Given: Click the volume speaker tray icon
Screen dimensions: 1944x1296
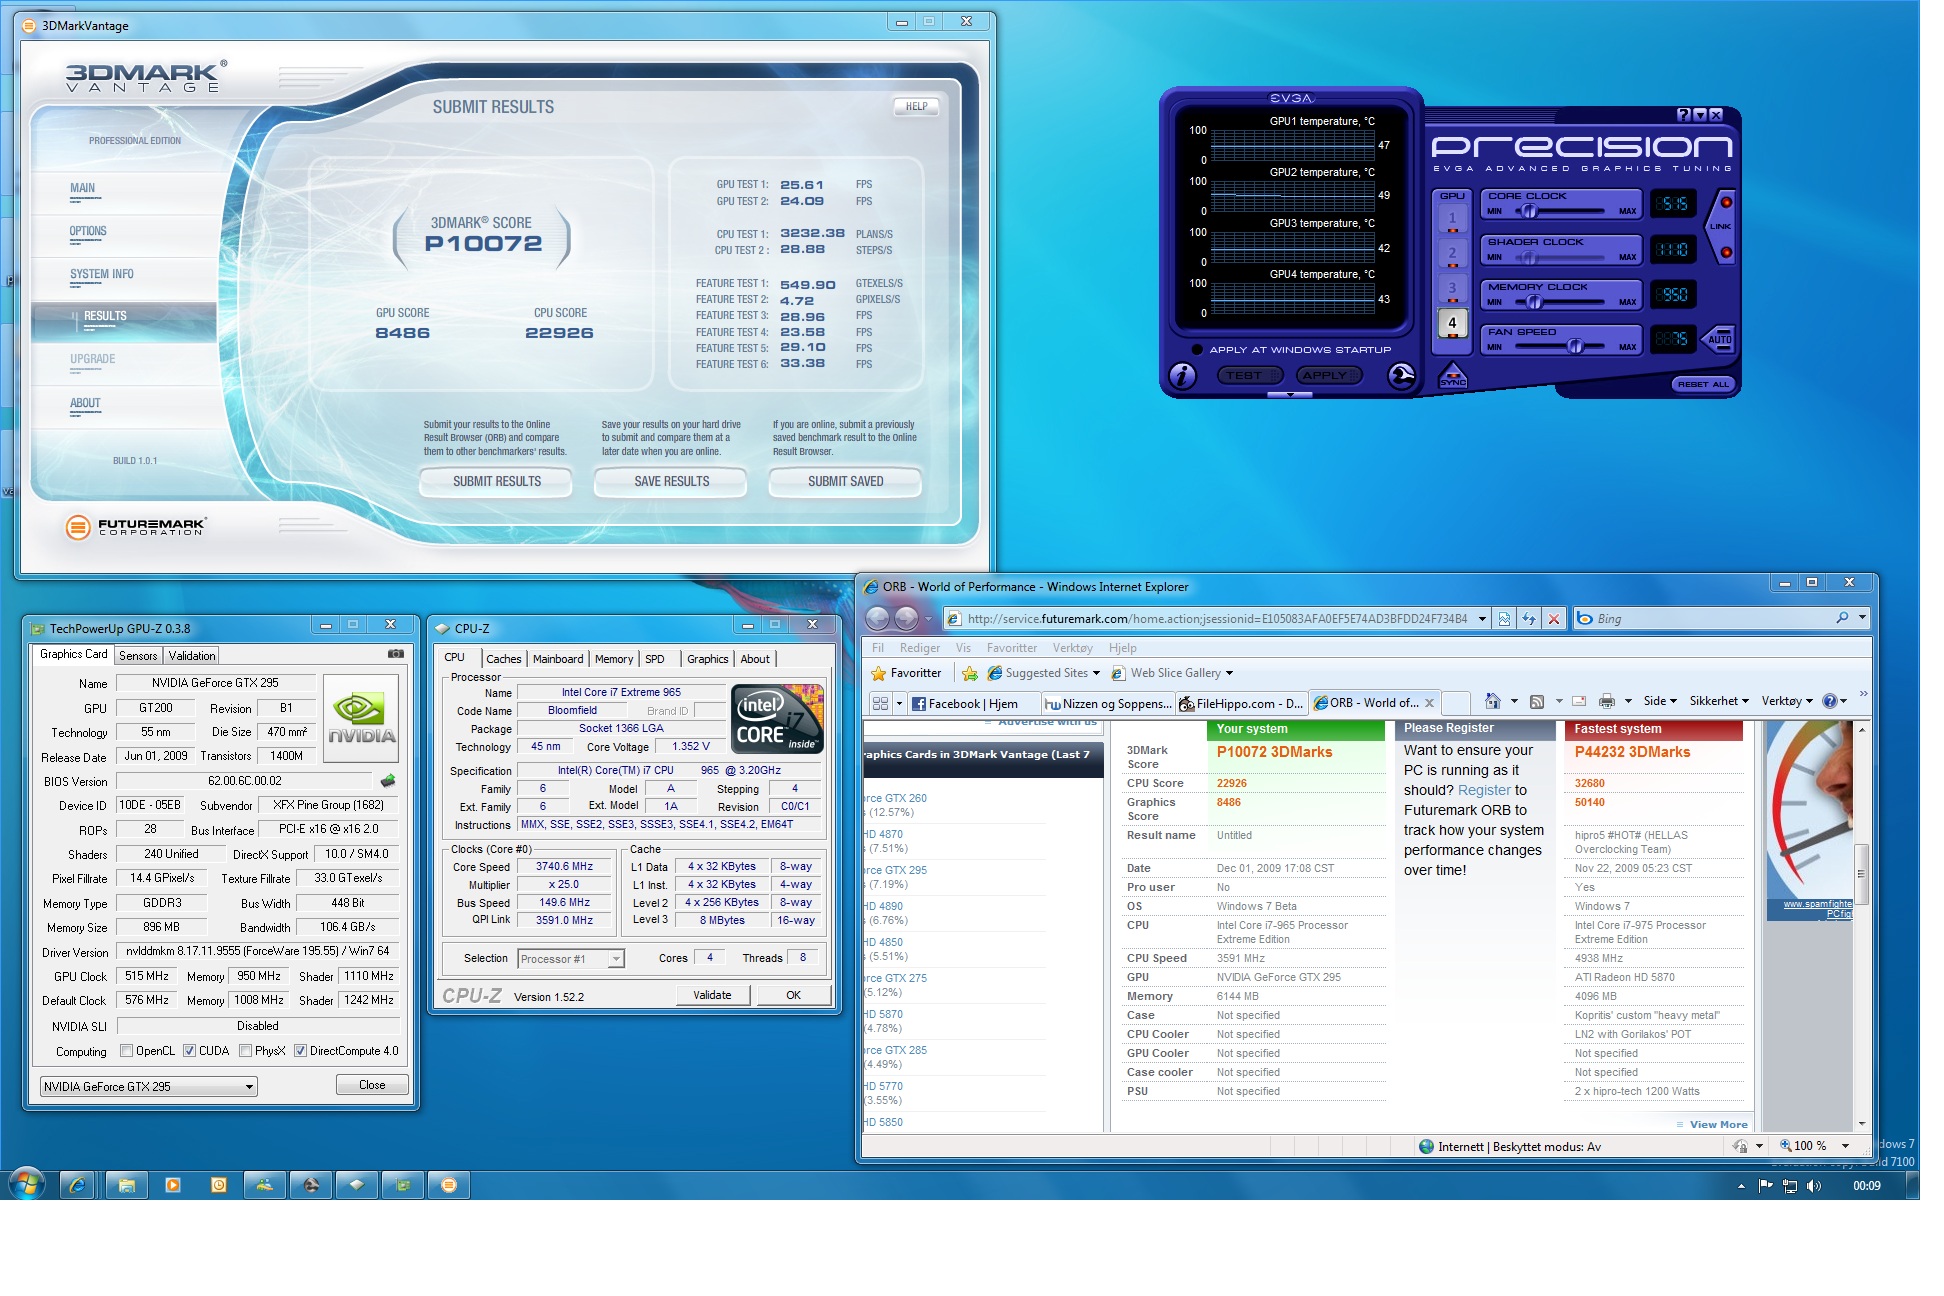Looking at the screenshot, I should coord(1815,1186).
